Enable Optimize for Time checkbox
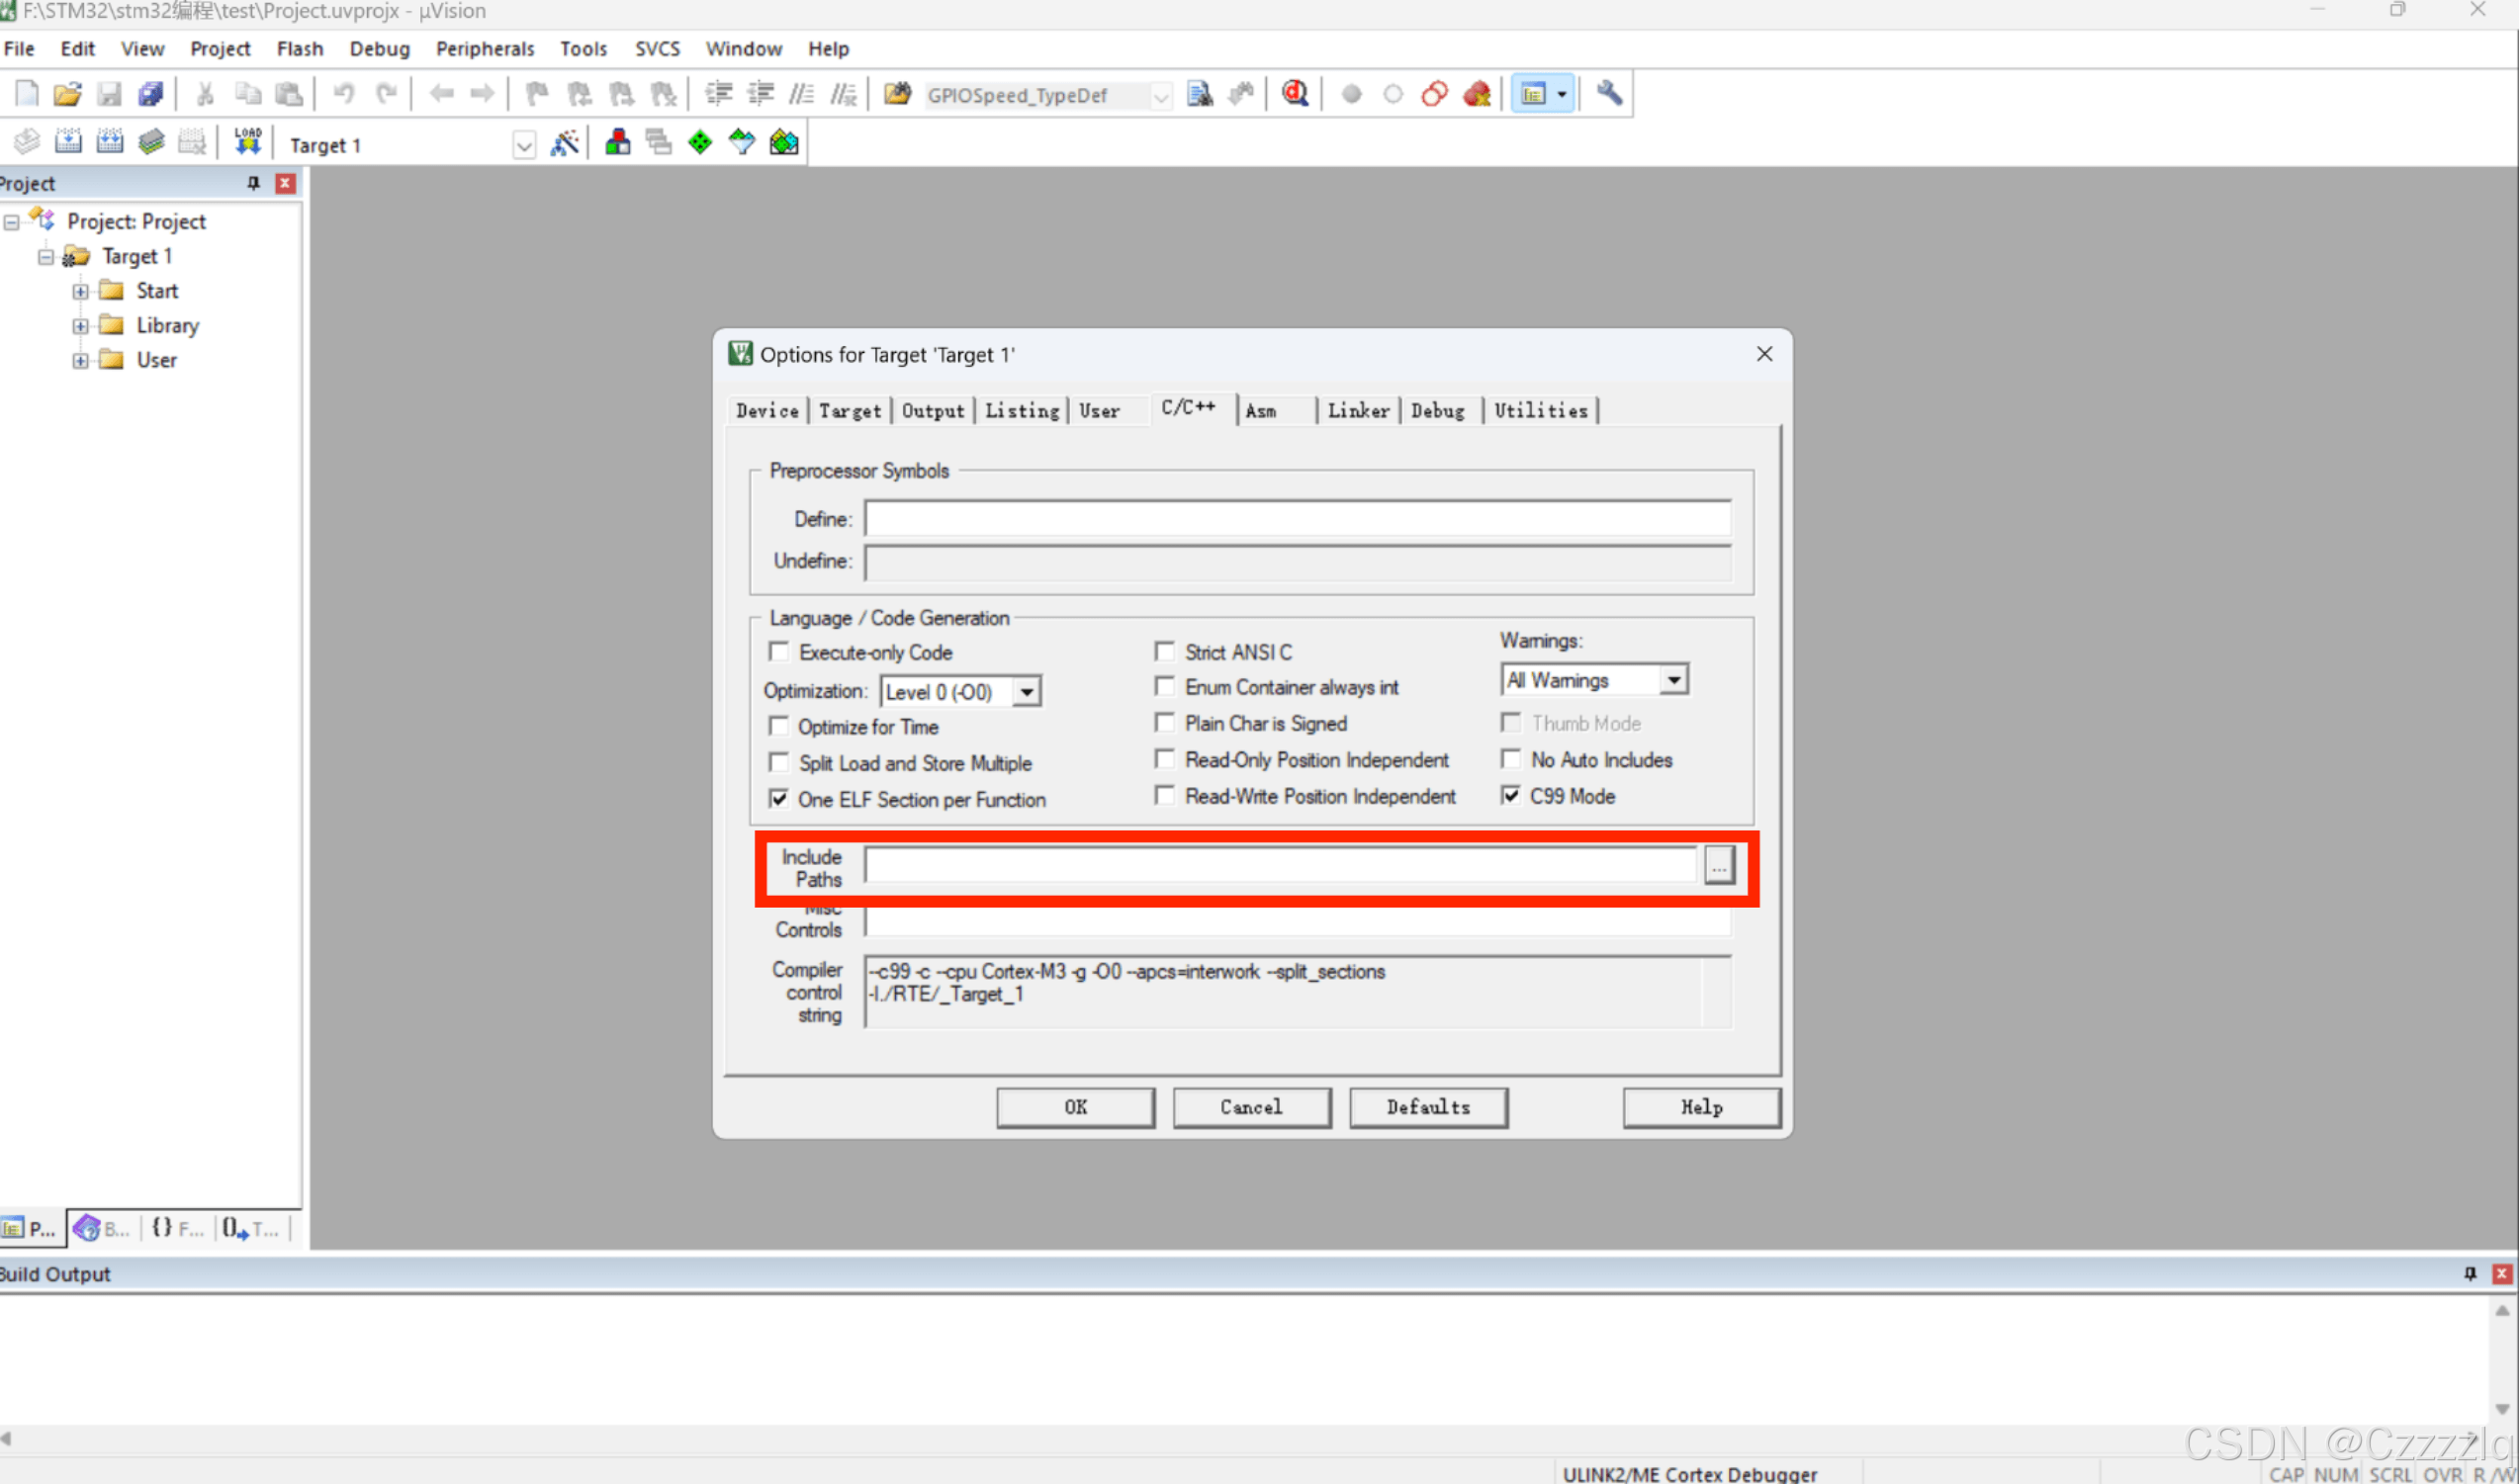Image resolution: width=2519 pixels, height=1484 pixels. (779, 726)
